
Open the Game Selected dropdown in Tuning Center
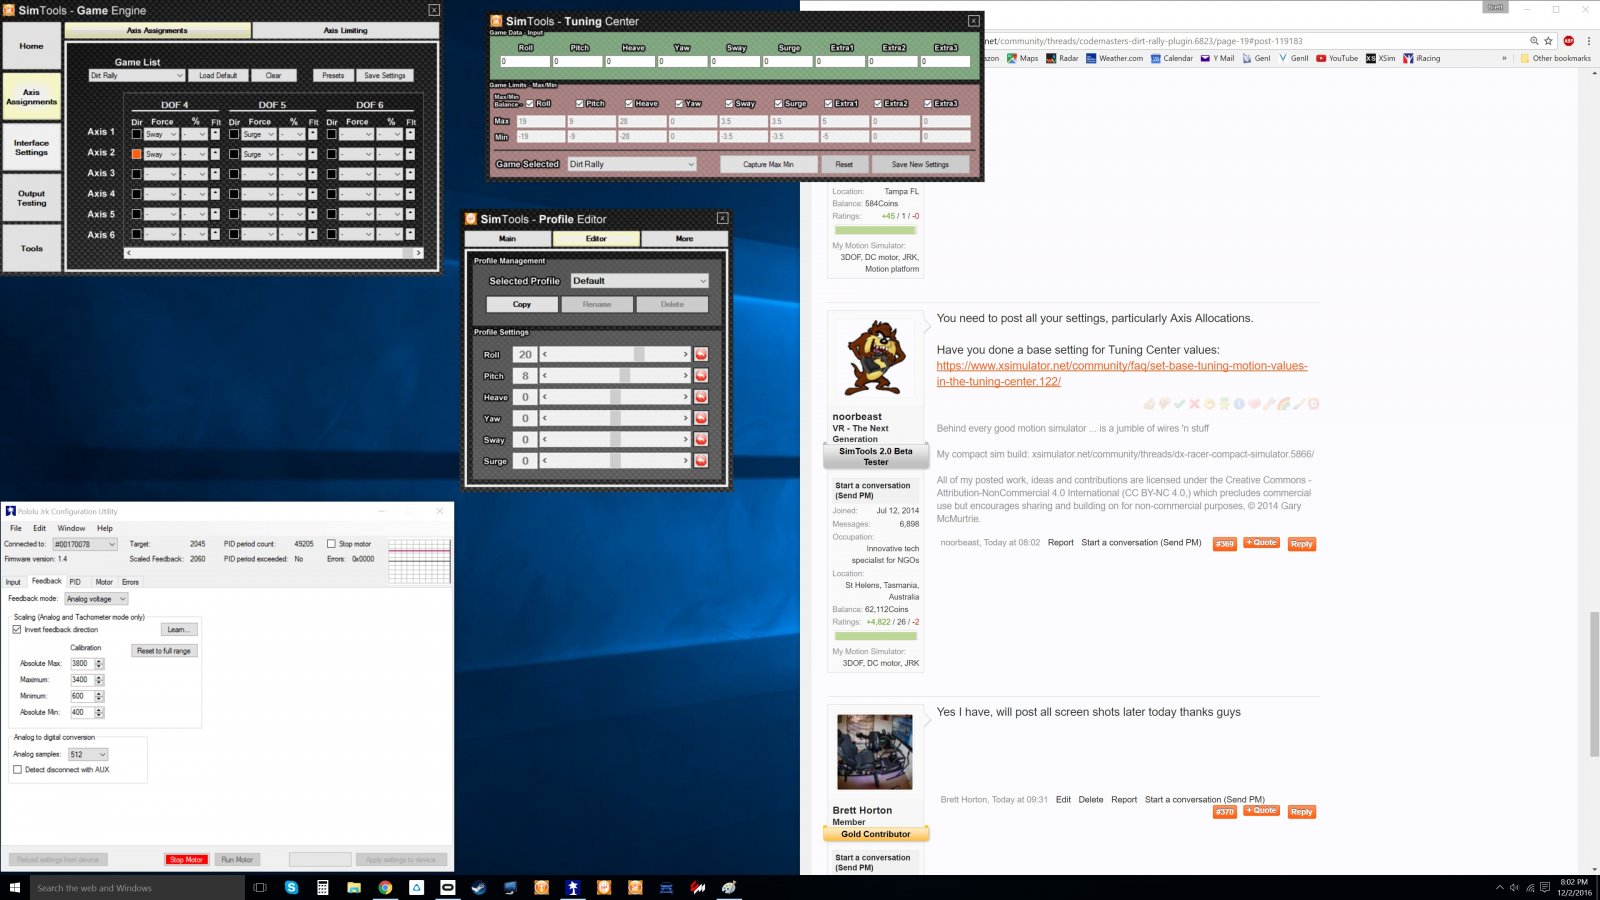[632, 164]
